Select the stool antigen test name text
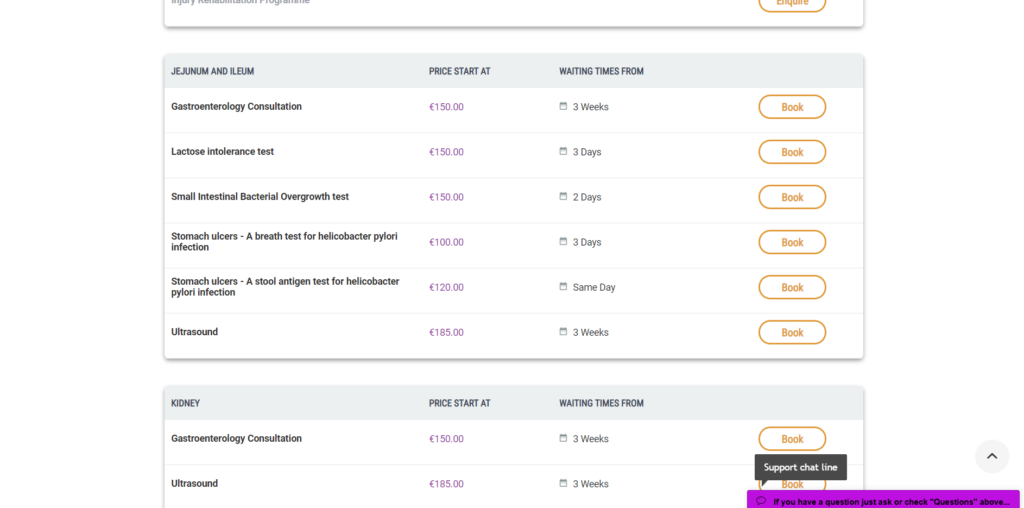 point(285,287)
